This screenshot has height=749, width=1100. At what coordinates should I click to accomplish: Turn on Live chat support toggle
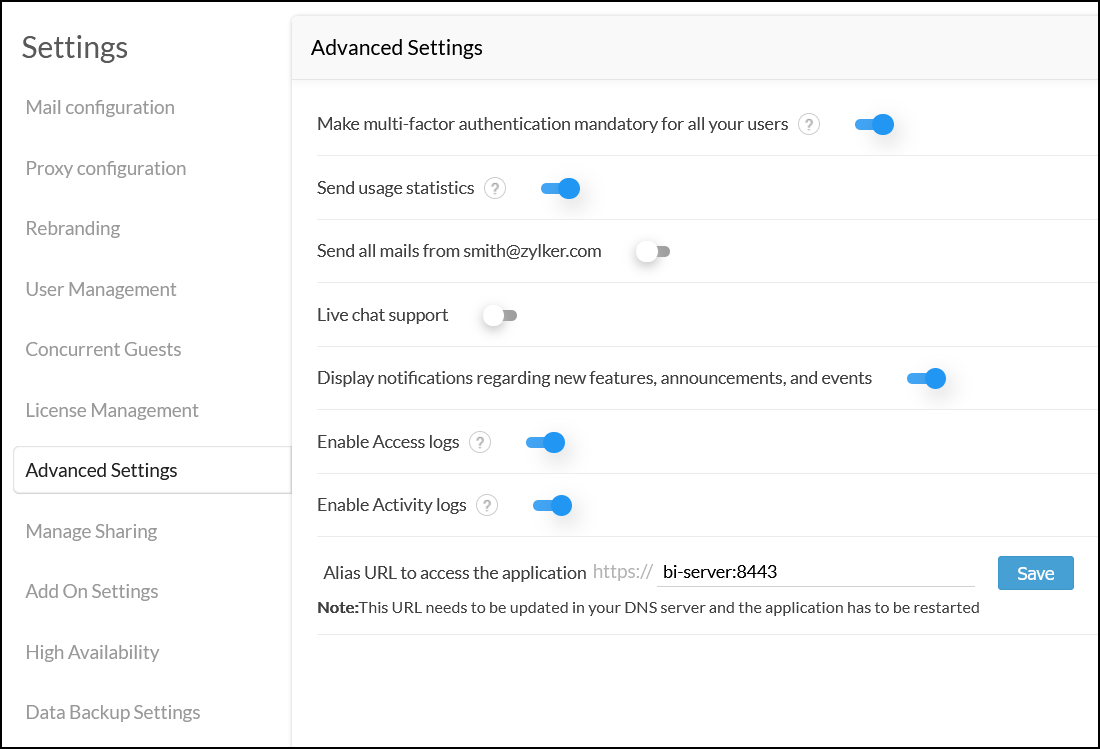click(x=500, y=316)
